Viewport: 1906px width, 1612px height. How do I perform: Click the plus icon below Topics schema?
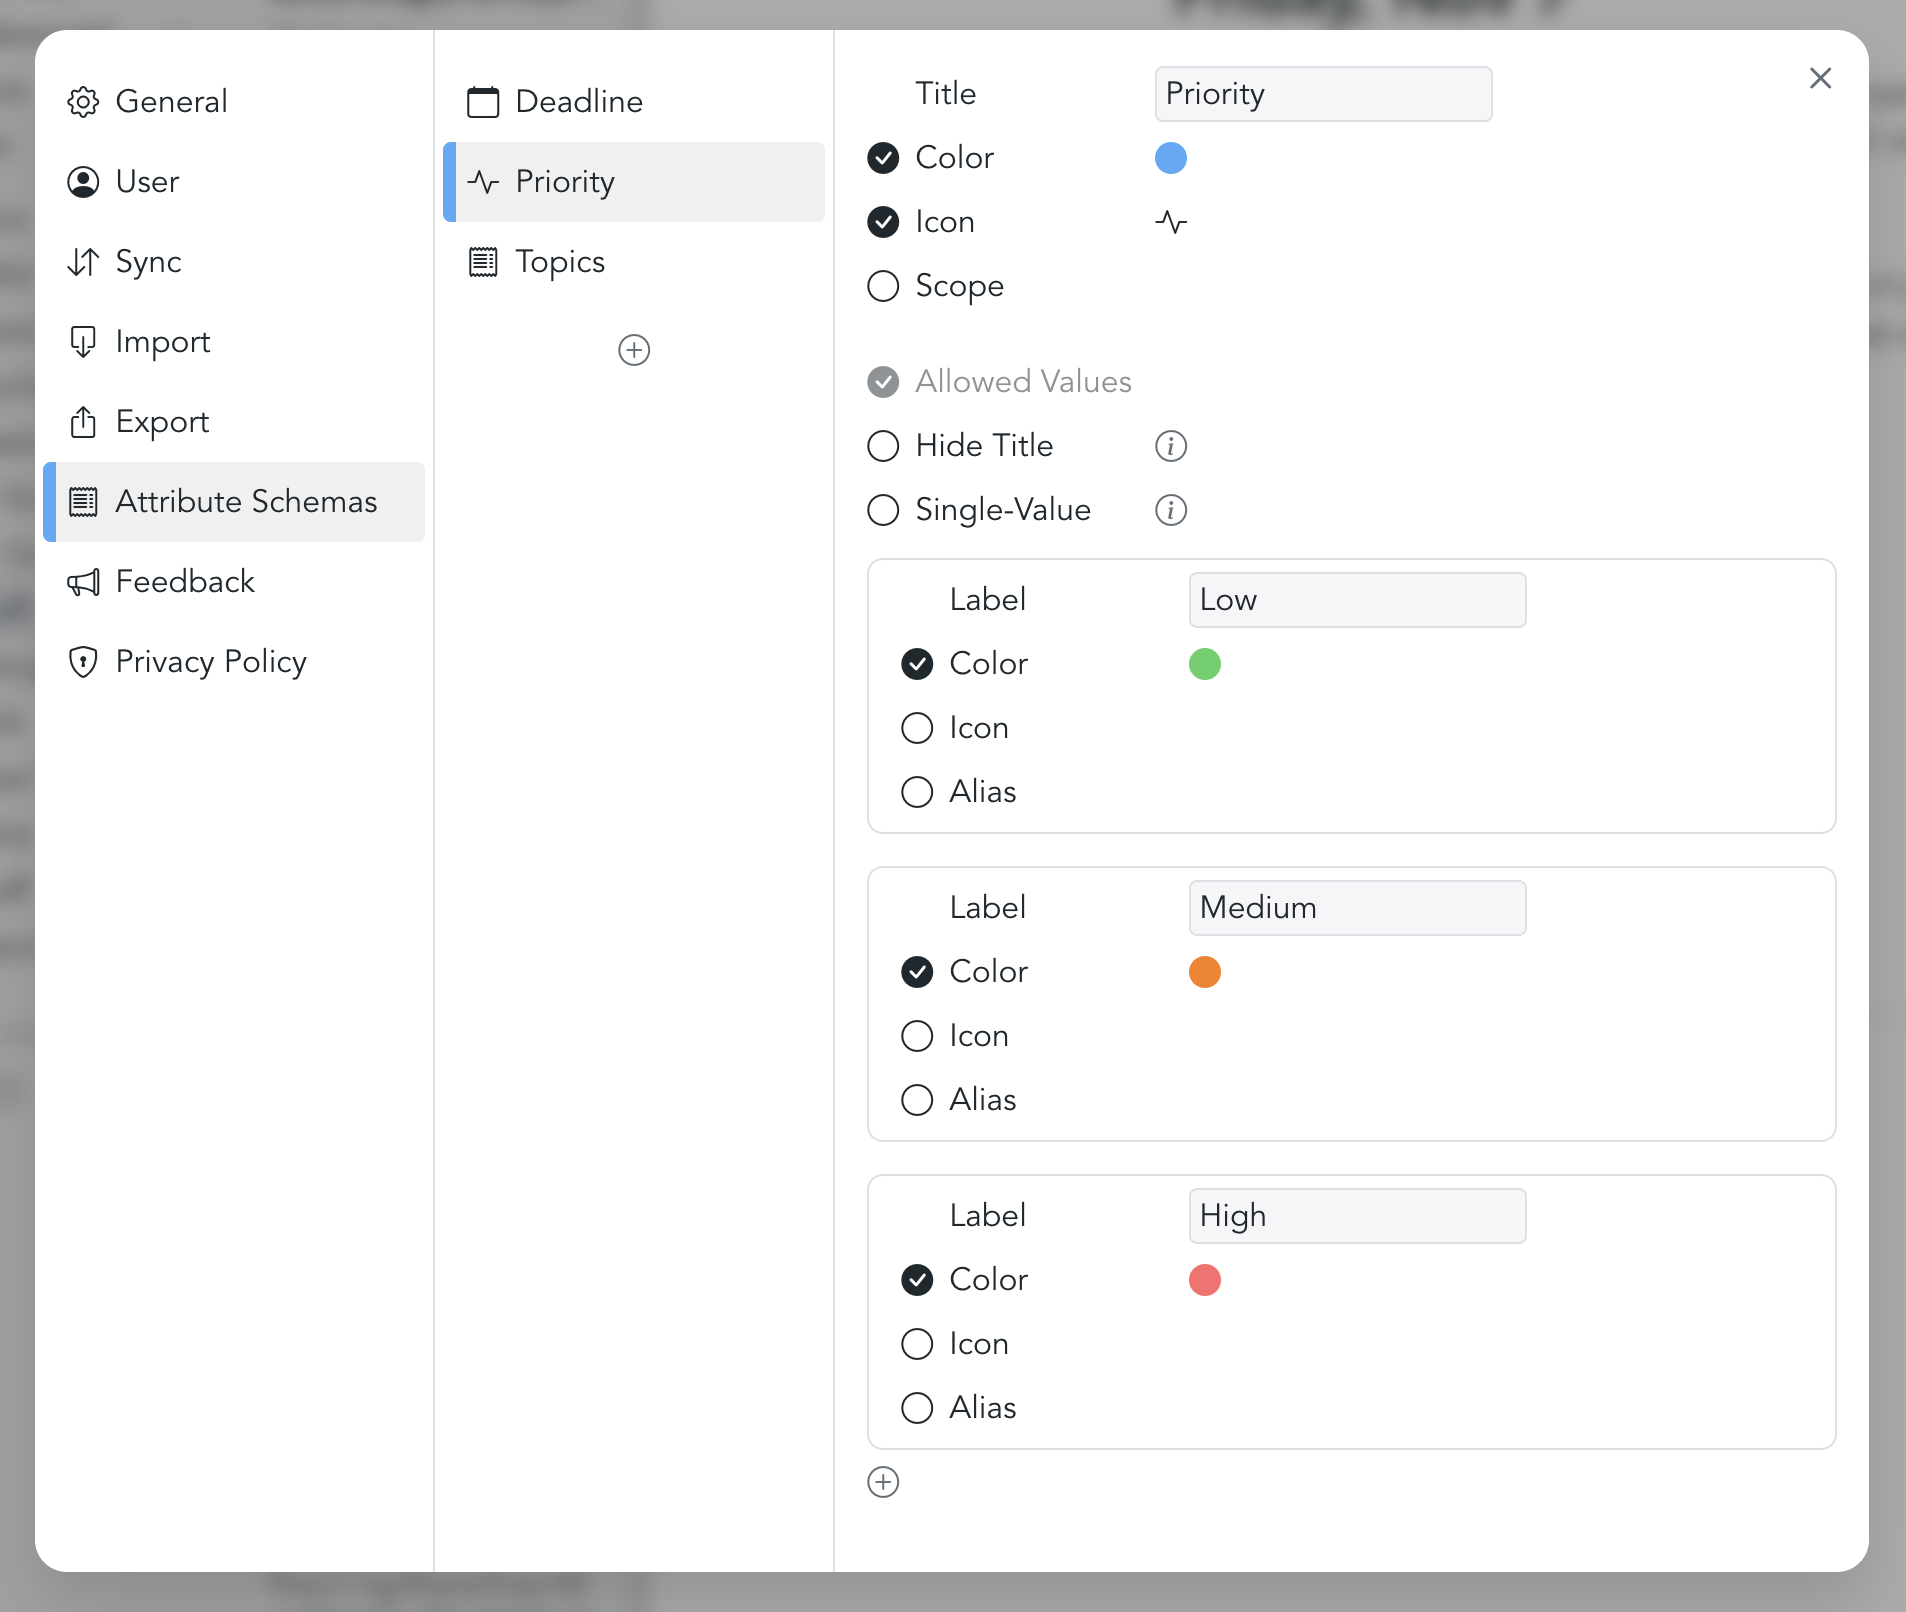click(x=634, y=350)
